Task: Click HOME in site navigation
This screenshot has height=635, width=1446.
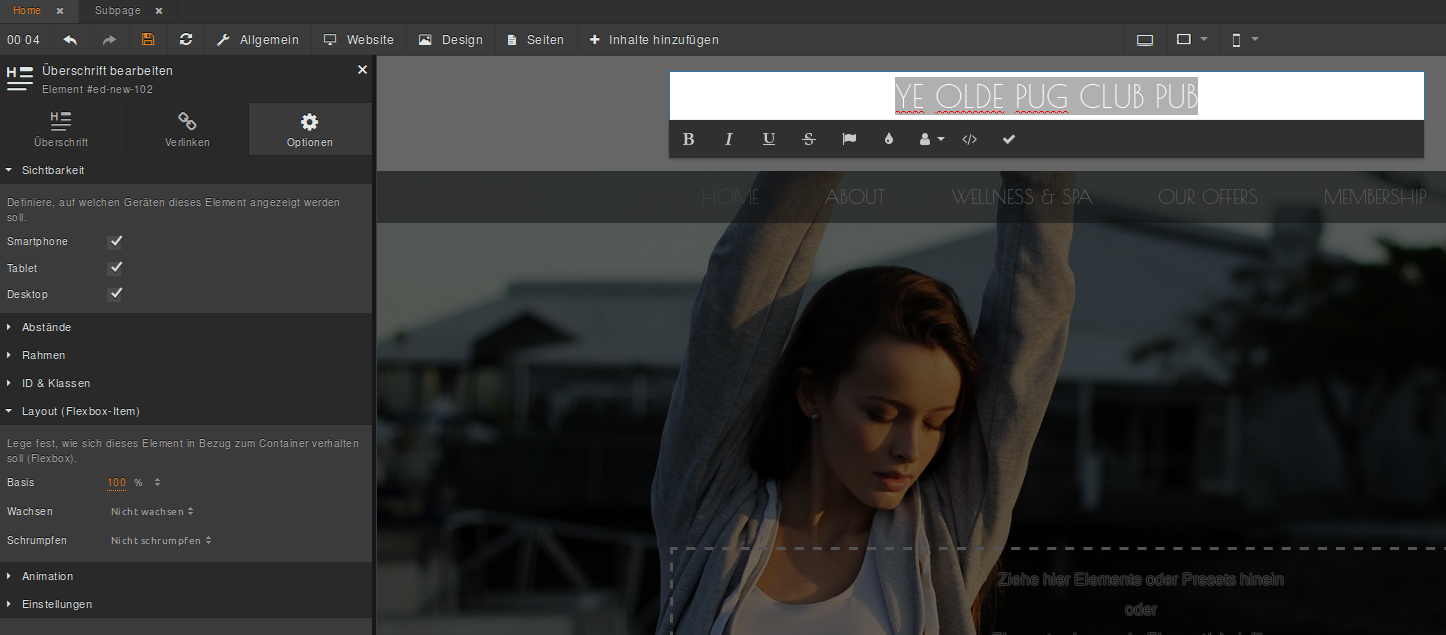Action: 731,197
